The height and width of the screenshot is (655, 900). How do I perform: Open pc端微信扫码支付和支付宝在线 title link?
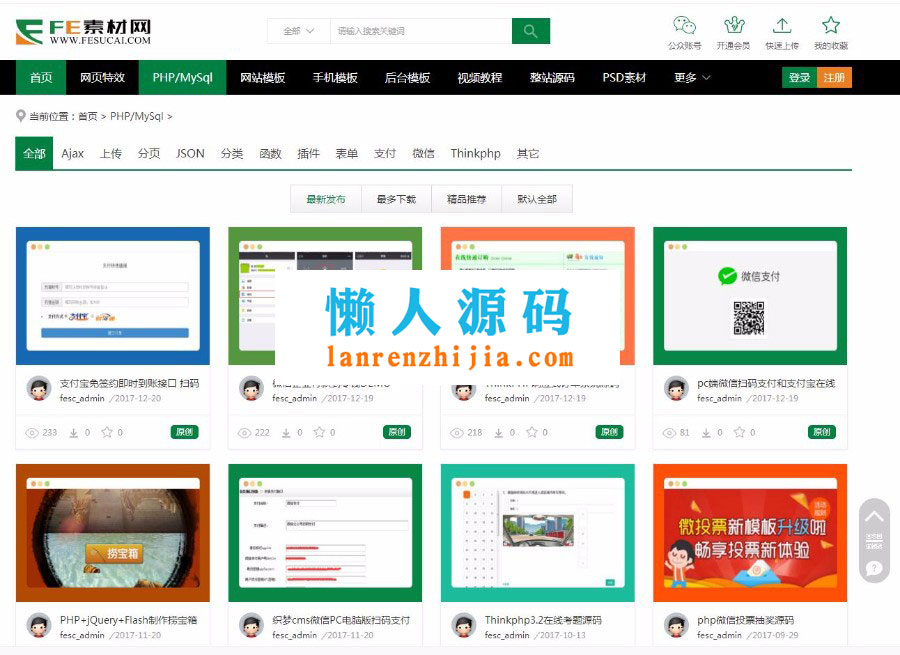pyautogui.click(x=766, y=383)
